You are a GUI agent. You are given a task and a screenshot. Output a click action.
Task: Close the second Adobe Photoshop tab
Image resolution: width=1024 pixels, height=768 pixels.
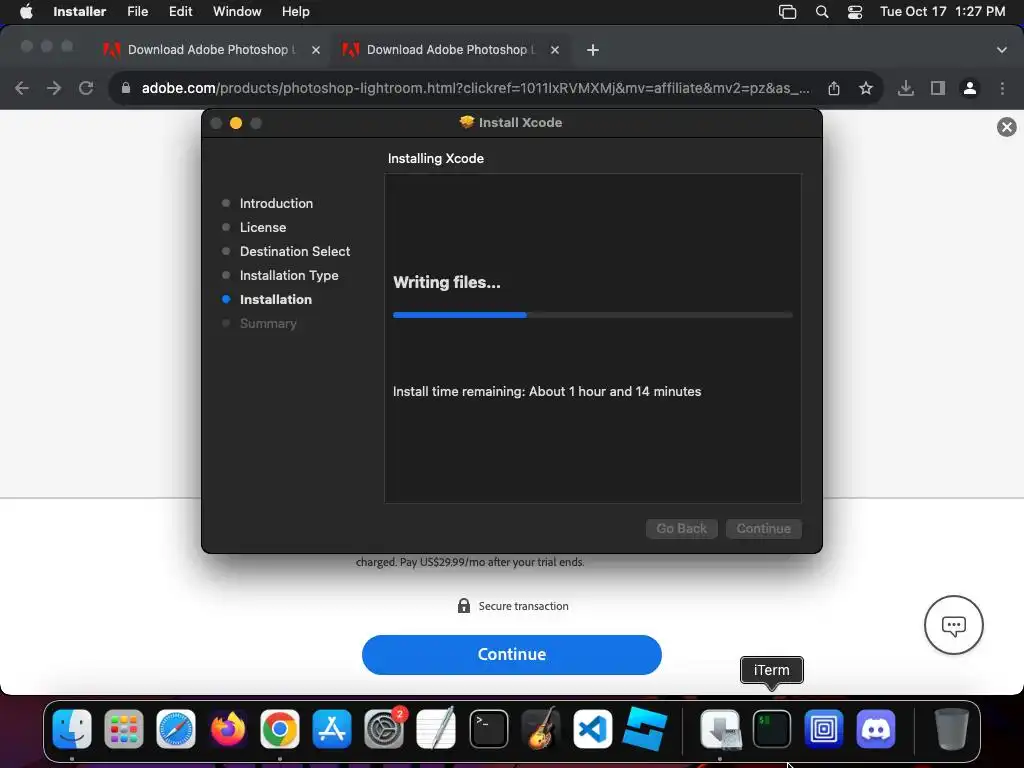coord(555,50)
